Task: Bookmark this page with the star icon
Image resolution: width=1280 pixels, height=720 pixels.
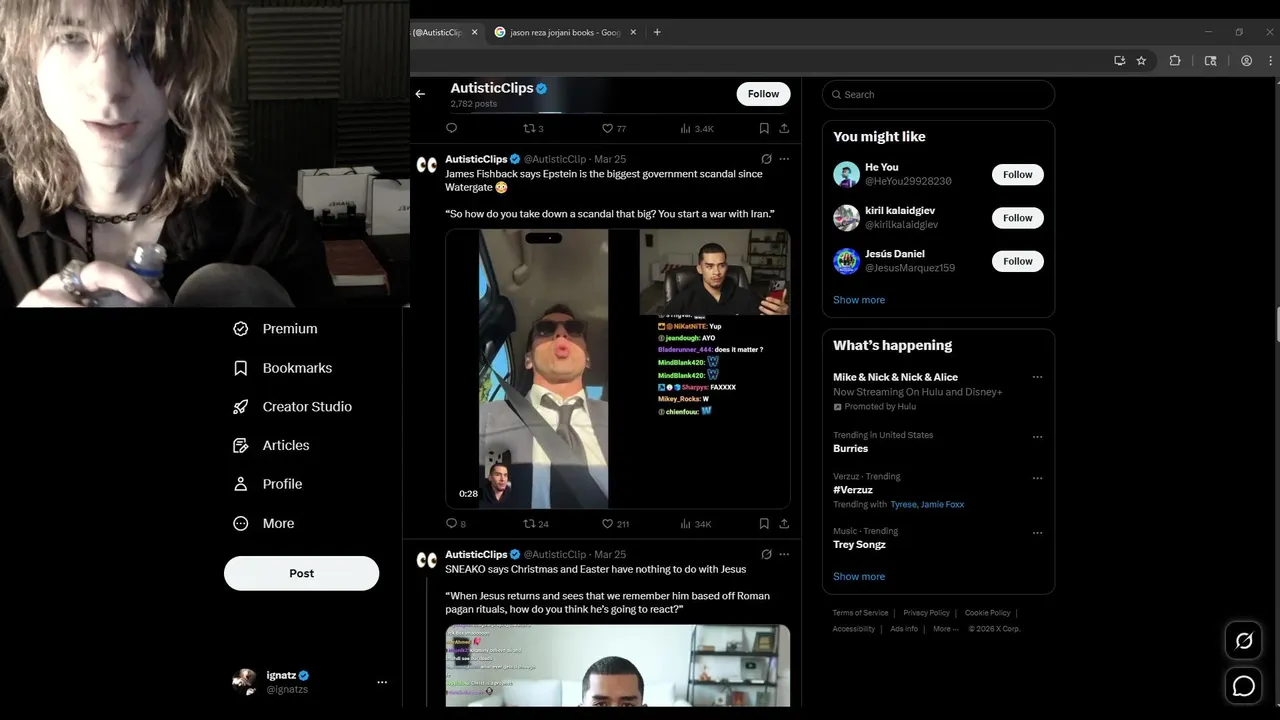Action: point(1141,61)
